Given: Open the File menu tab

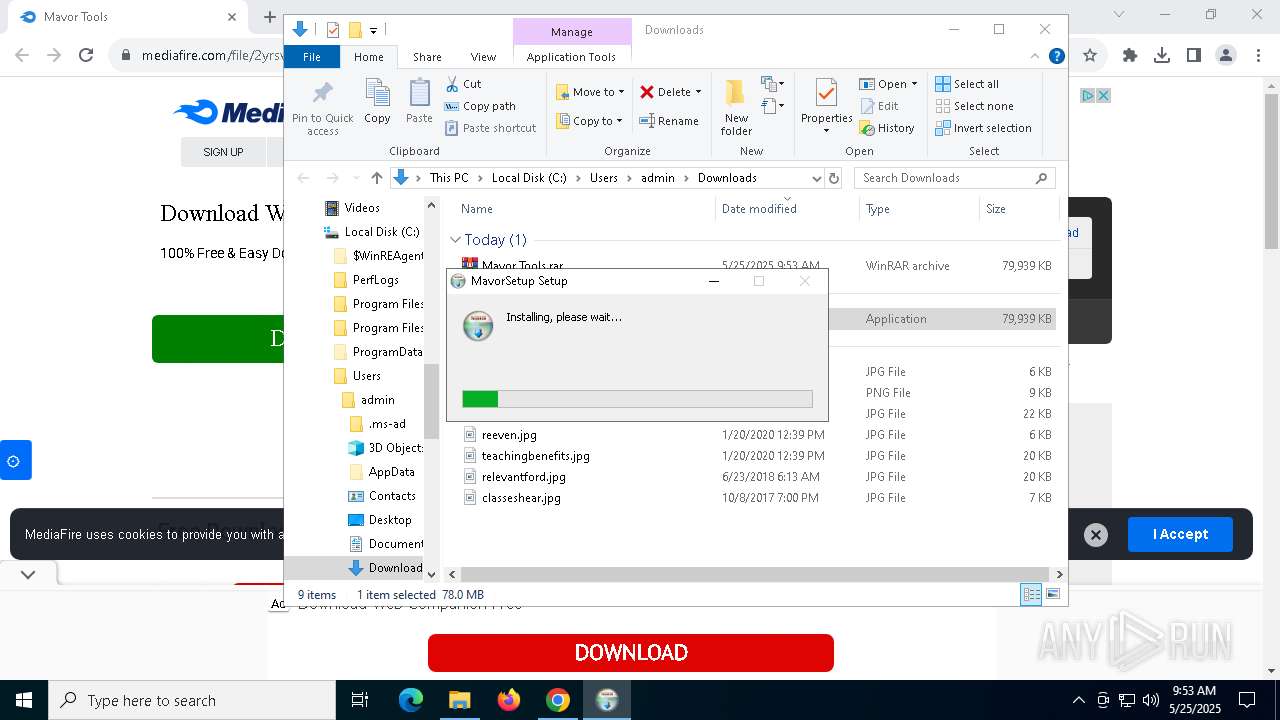Looking at the screenshot, I should click(312, 57).
